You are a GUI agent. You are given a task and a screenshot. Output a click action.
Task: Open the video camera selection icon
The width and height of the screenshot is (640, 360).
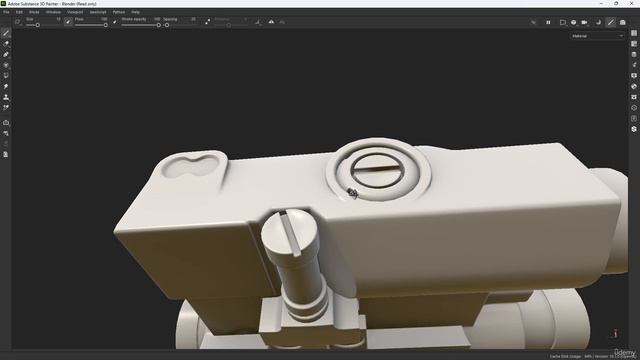click(x=584, y=22)
